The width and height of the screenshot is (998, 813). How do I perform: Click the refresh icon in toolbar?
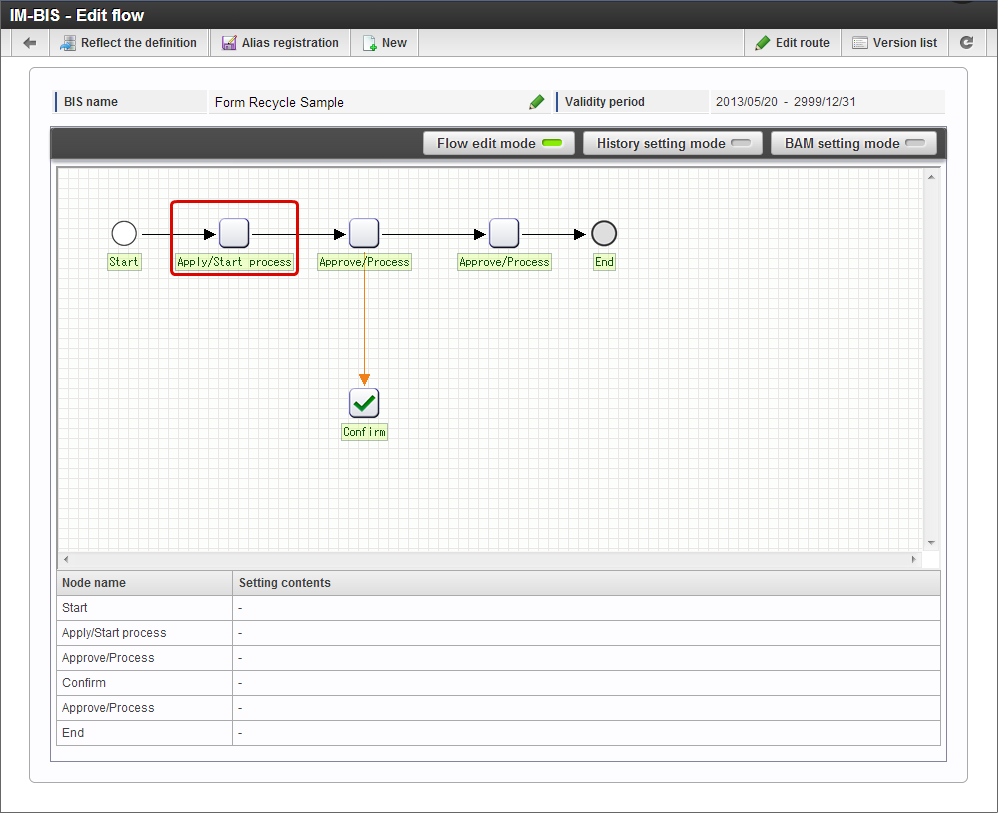[x=966, y=43]
